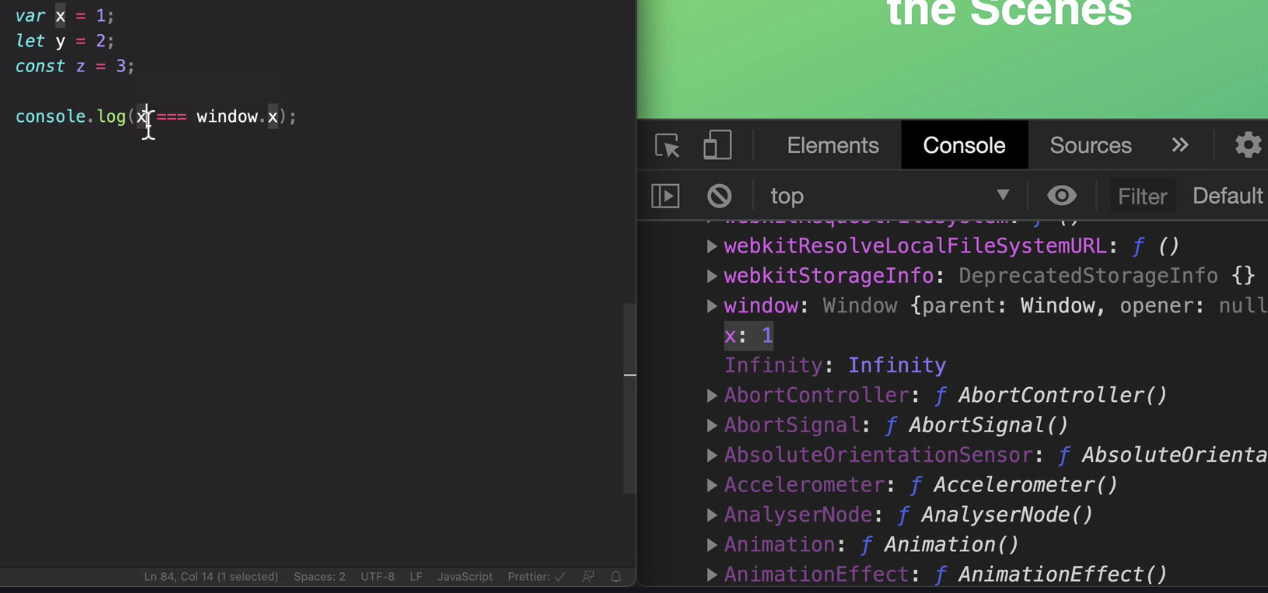Click the Infinity: Infinity property row
Image resolution: width=1268 pixels, height=593 pixels.
835,365
